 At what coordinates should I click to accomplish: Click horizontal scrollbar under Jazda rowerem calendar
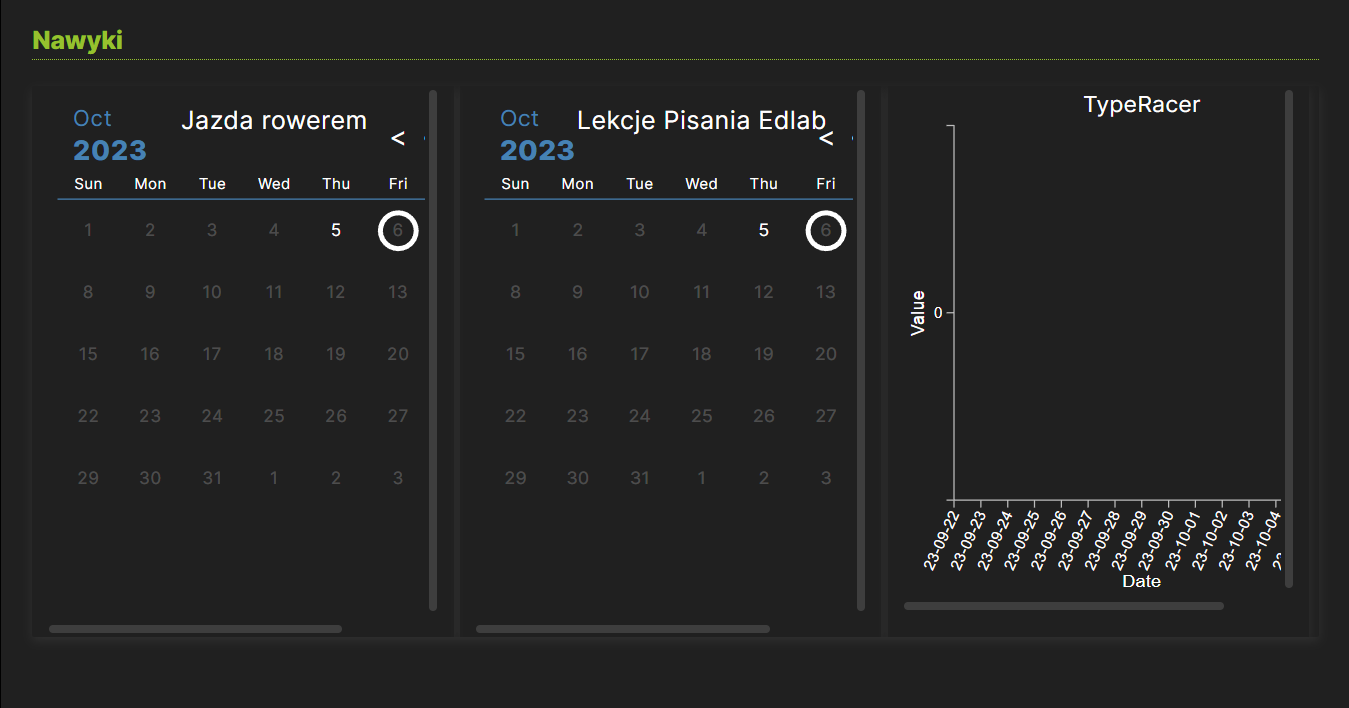[195, 629]
